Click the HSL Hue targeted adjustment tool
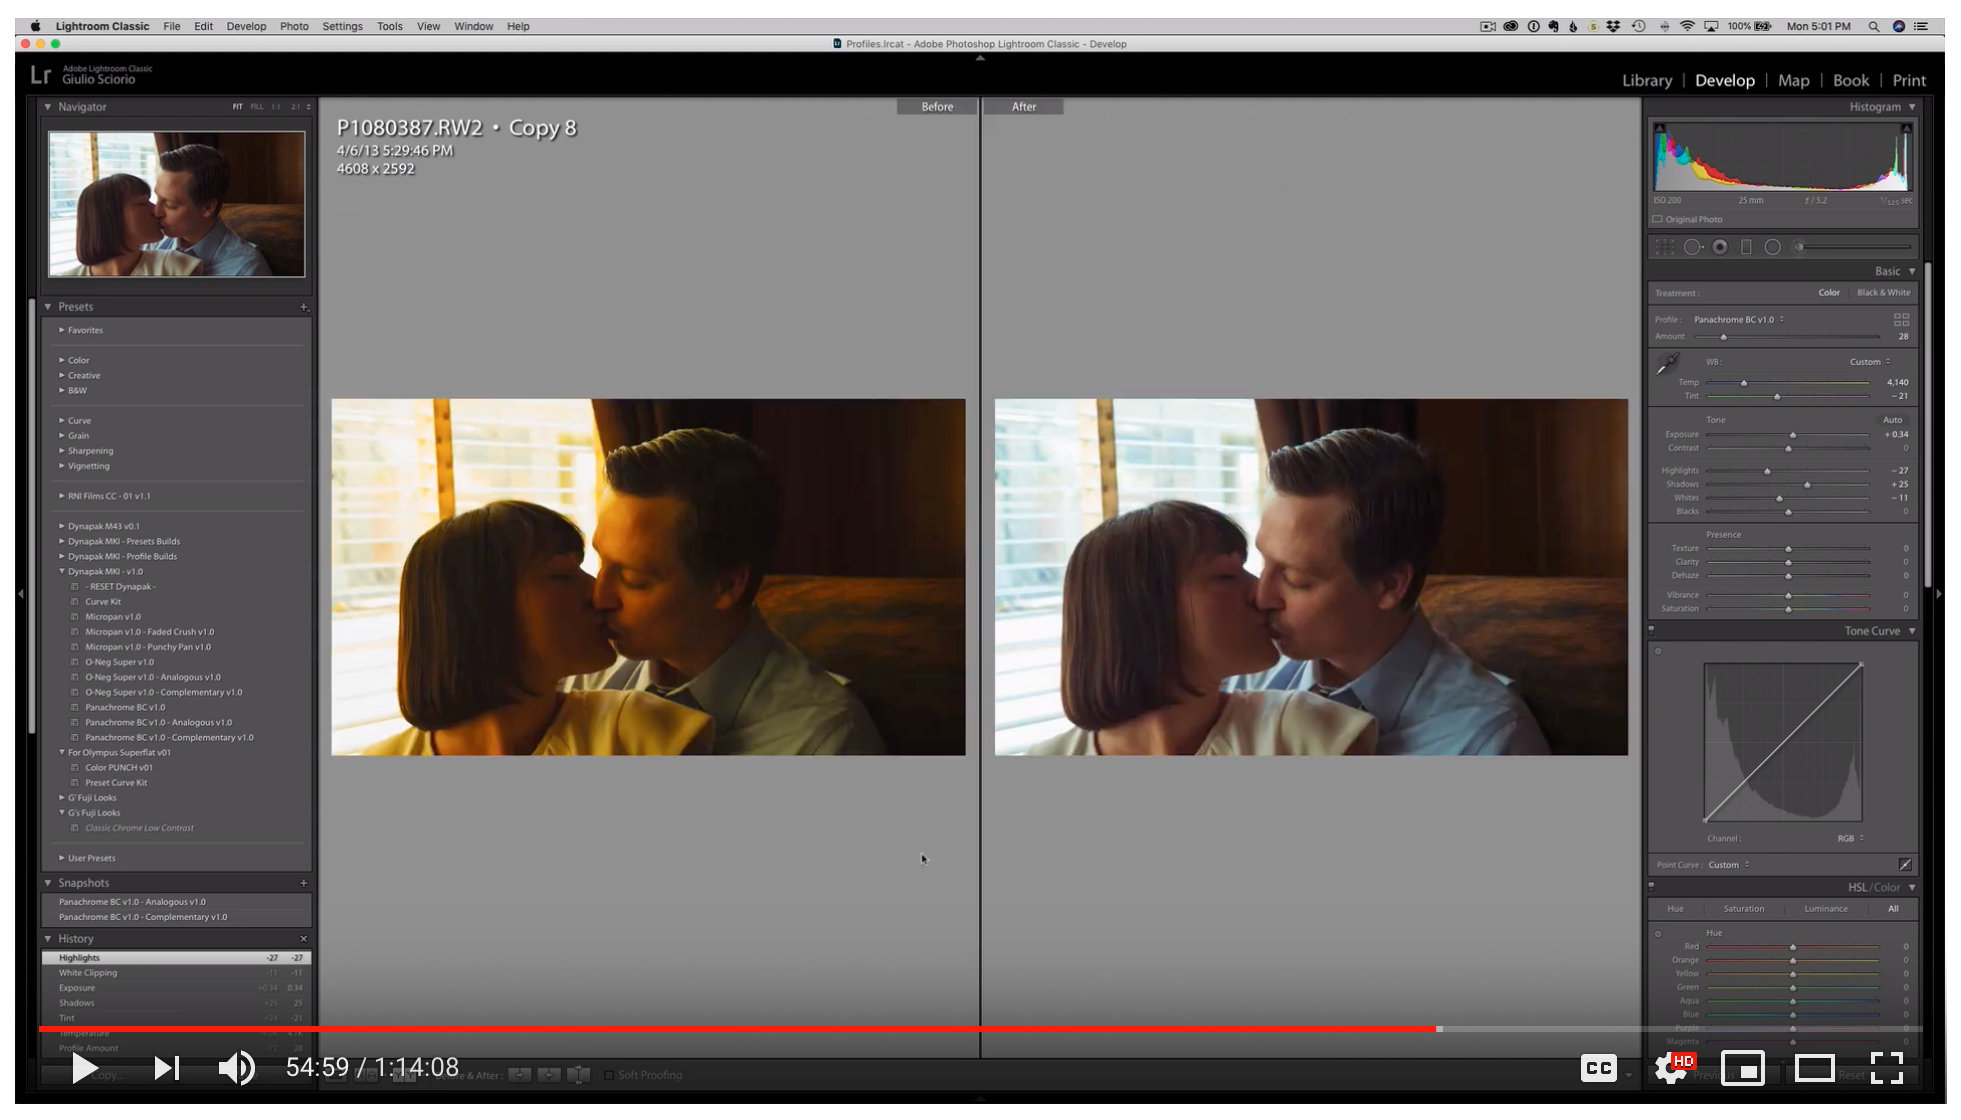Viewport: 1961px width, 1120px height. tap(1658, 933)
